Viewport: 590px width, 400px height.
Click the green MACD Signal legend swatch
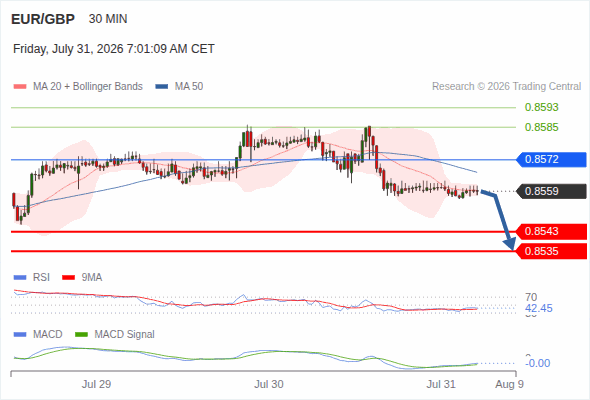pyautogui.click(x=81, y=335)
